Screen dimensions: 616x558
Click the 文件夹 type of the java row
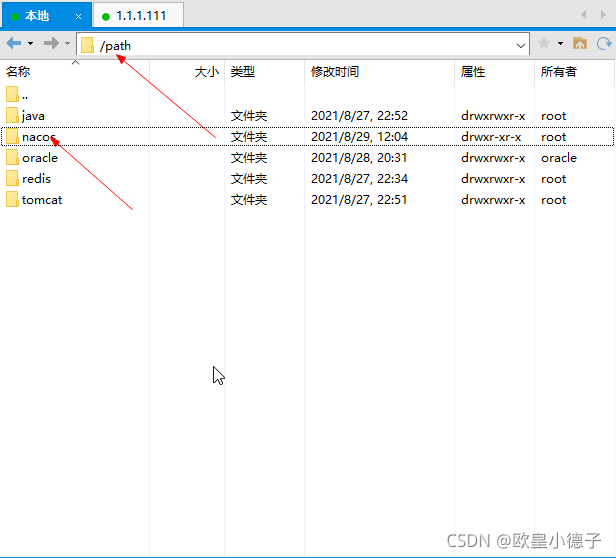click(x=249, y=116)
